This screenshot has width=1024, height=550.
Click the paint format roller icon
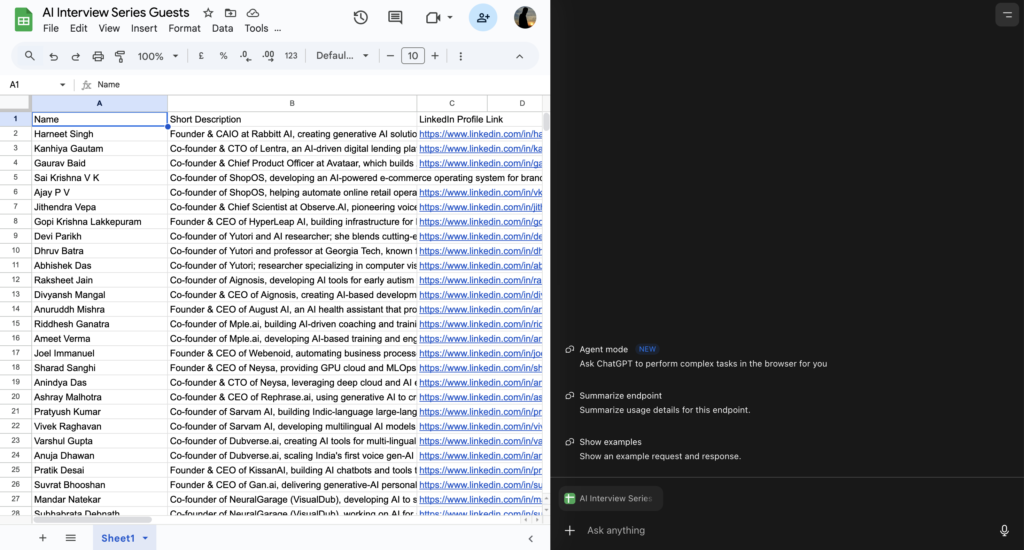tap(120, 56)
